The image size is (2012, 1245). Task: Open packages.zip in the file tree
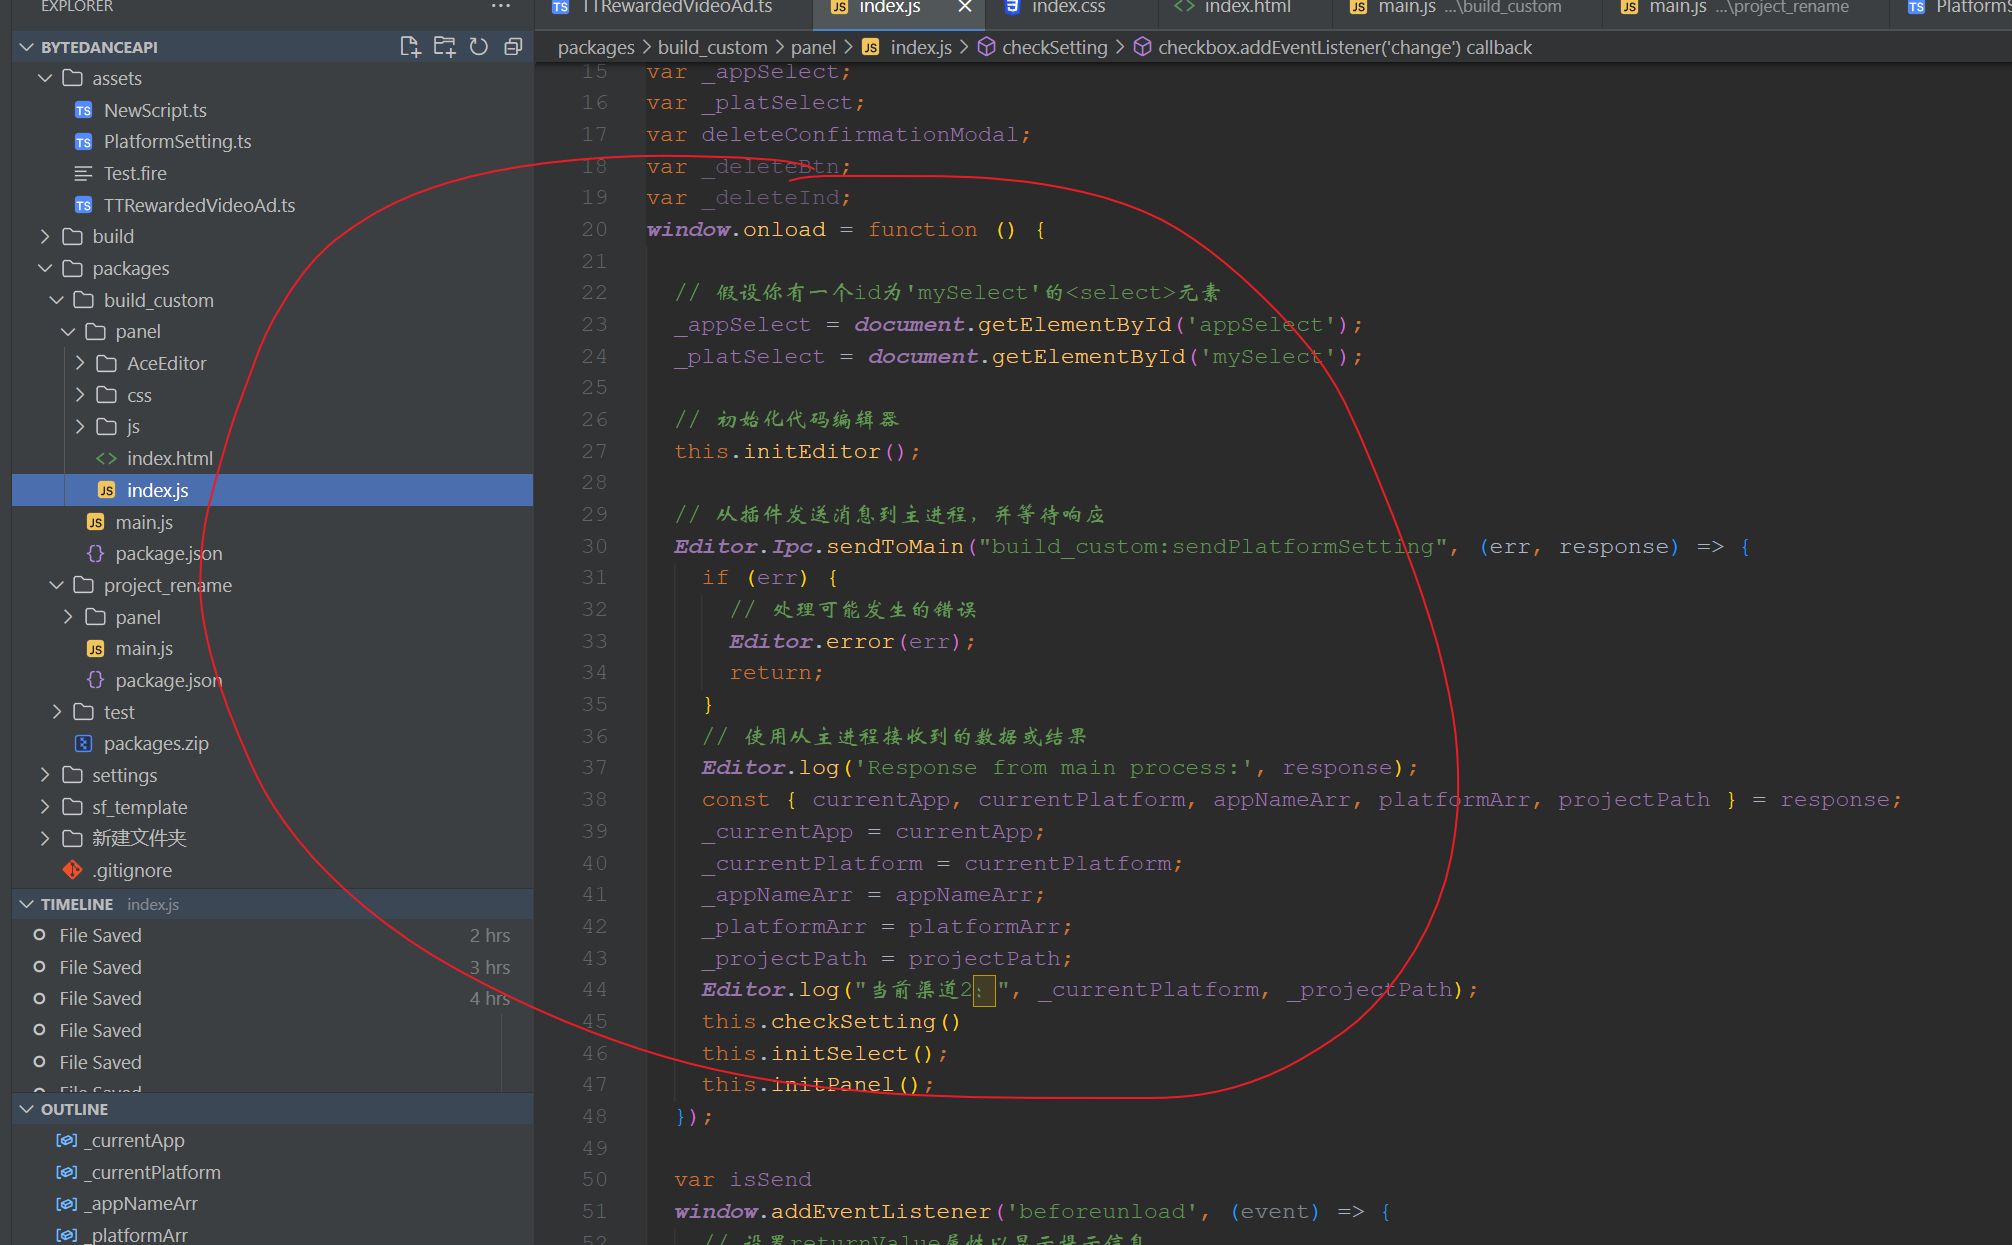[156, 743]
